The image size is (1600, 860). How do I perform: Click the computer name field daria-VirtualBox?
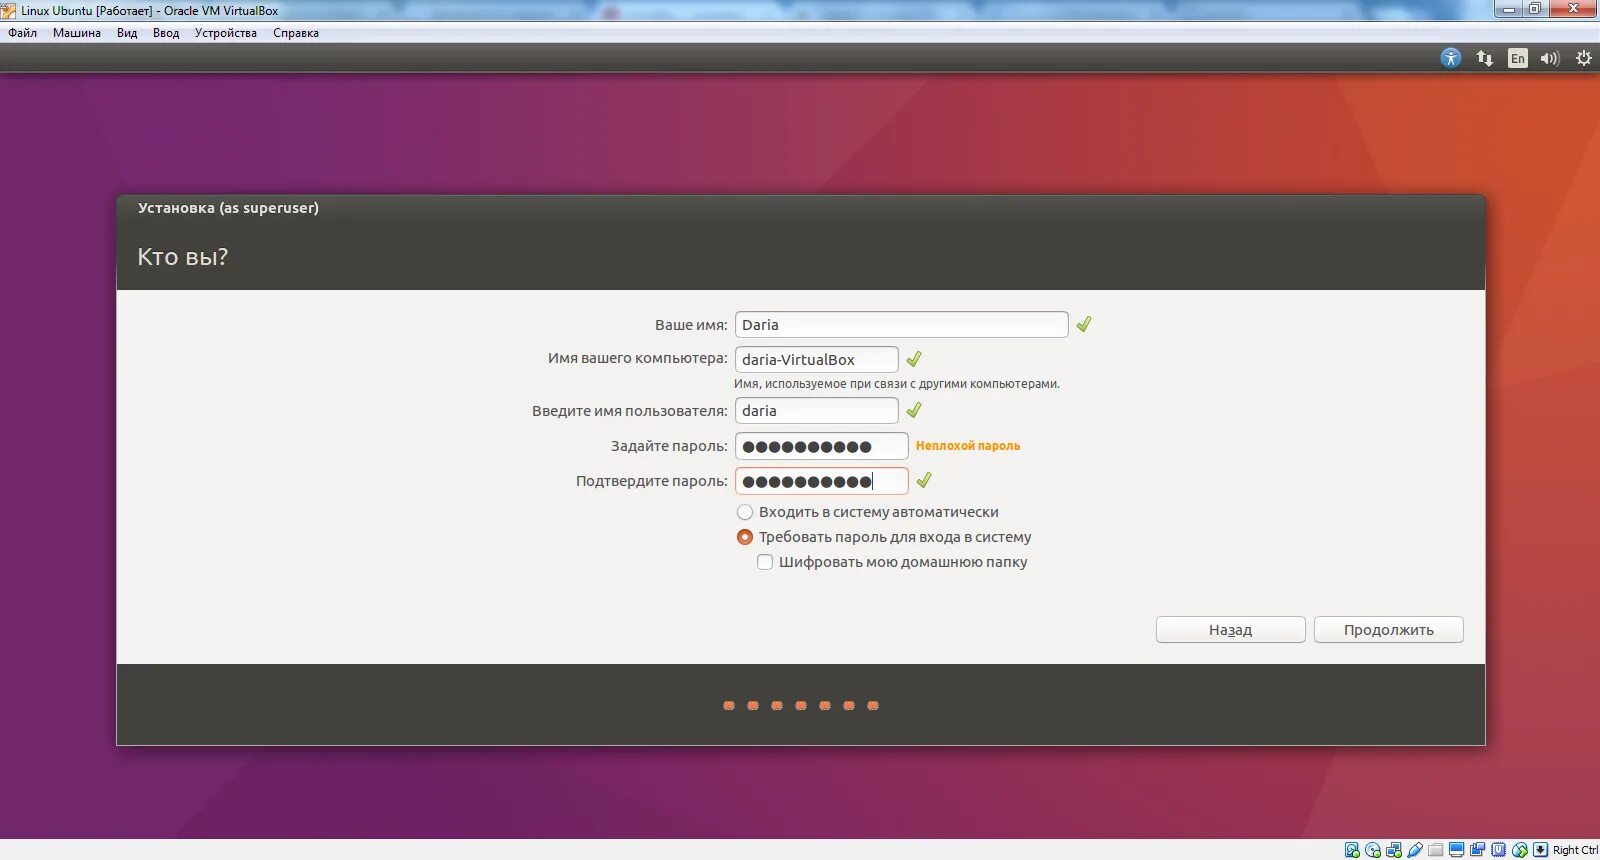tap(817, 359)
